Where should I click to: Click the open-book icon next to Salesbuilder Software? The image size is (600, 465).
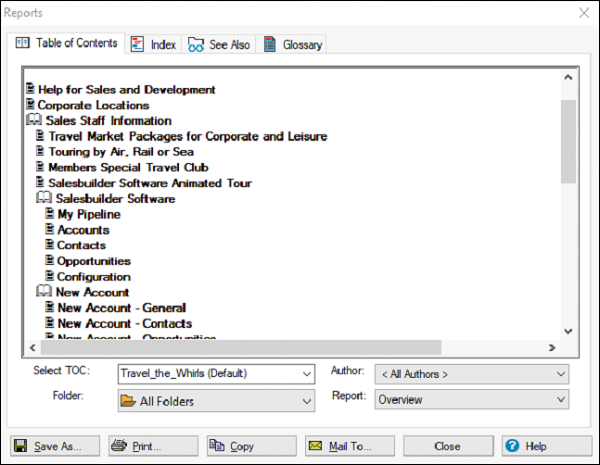[x=44, y=199]
